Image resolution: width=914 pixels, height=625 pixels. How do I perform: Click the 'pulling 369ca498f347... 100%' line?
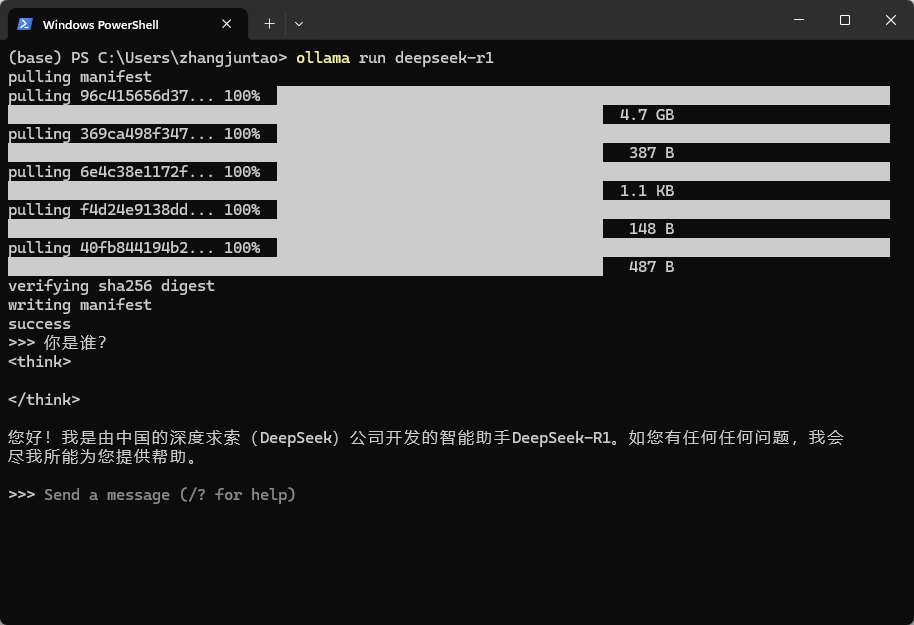(134, 134)
